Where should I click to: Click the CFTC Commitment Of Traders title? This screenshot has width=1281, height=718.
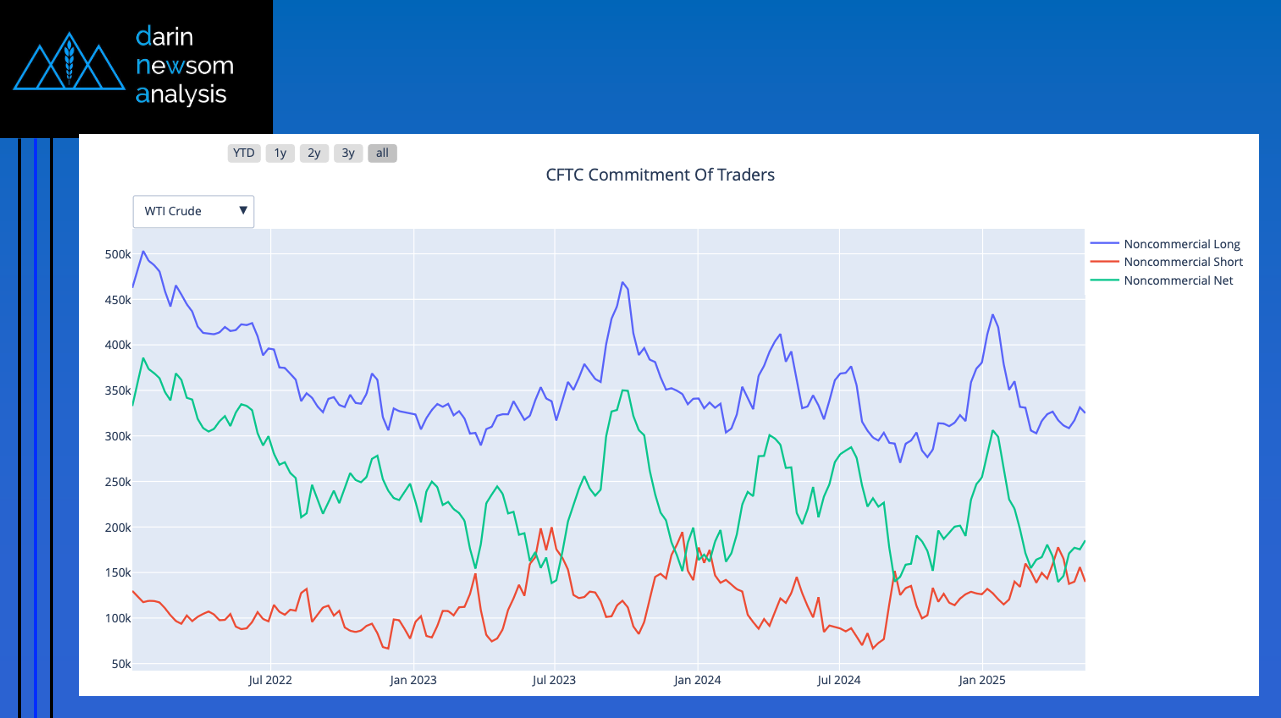660,175
